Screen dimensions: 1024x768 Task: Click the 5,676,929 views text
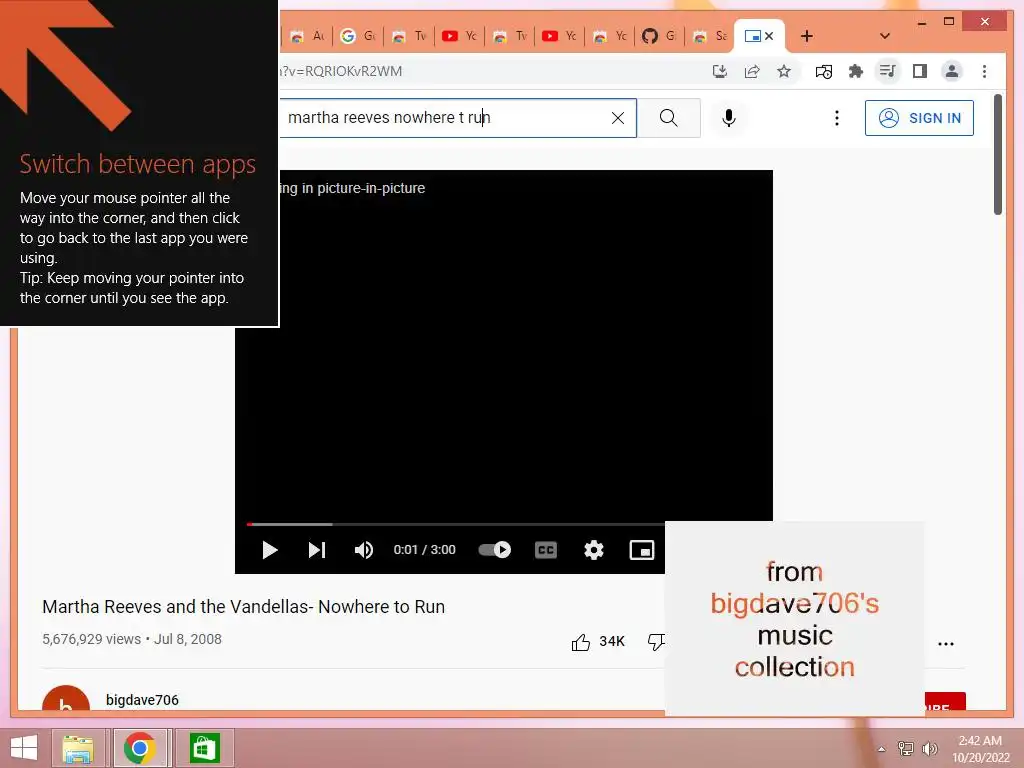click(91, 639)
